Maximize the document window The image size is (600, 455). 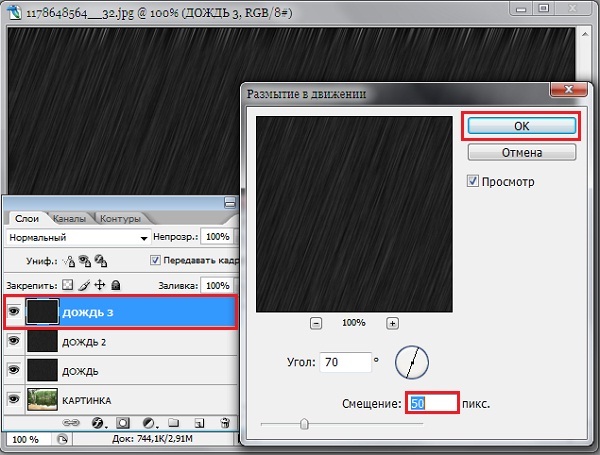click(x=543, y=8)
